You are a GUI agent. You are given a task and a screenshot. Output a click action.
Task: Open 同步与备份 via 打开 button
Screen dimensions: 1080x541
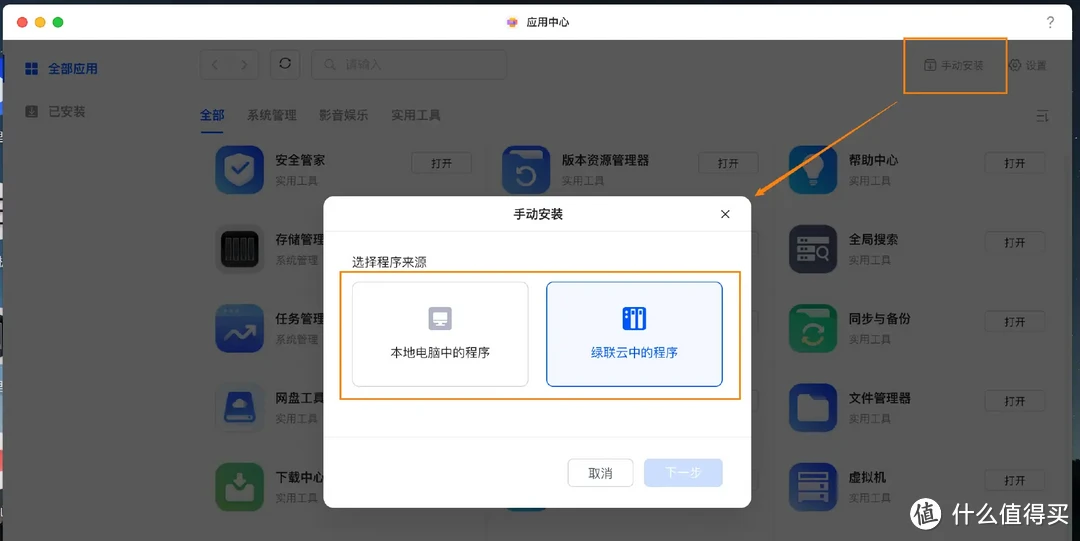click(1015, 322)
